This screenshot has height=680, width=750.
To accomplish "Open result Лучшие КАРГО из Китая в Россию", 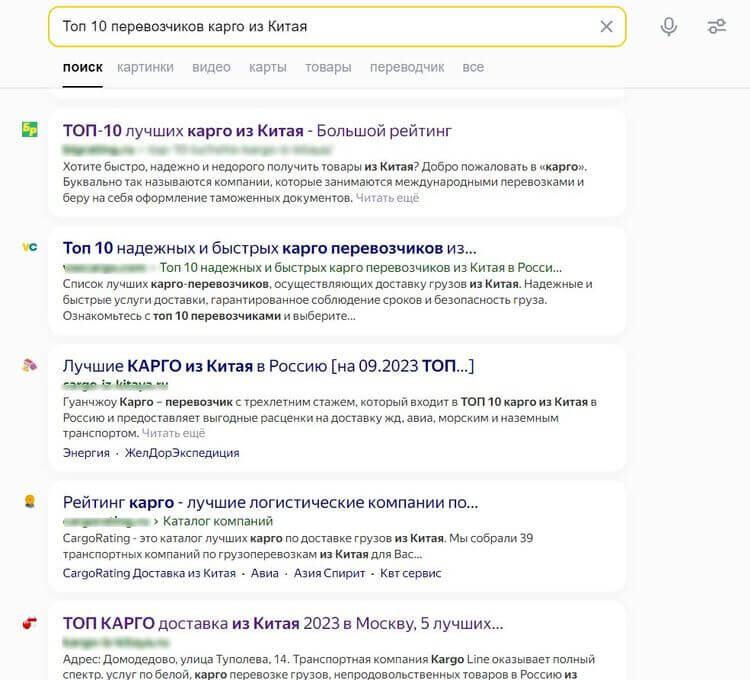I will [x=268, y=366].
